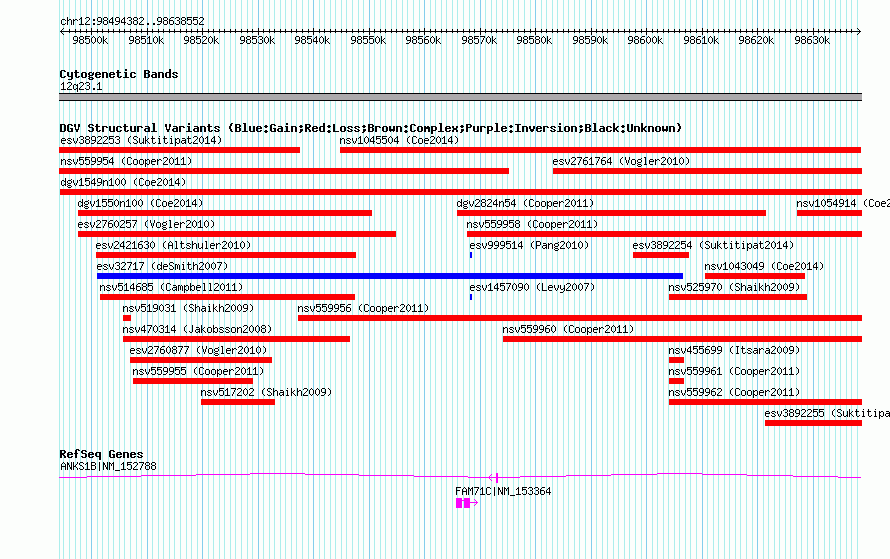Viewport: 890px width, 559px height.
Task: Click esv3892255 variant label
Action: (x=827, y=413)
